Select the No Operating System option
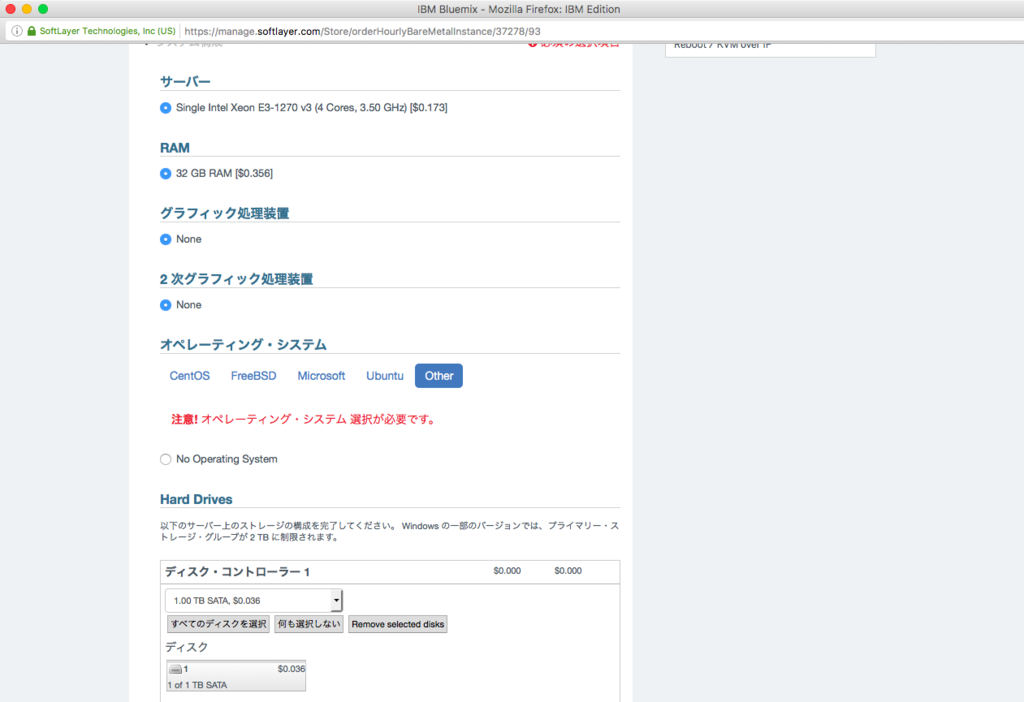Image resolution: width=1024 pixels, height=702 pixels. 165,458
